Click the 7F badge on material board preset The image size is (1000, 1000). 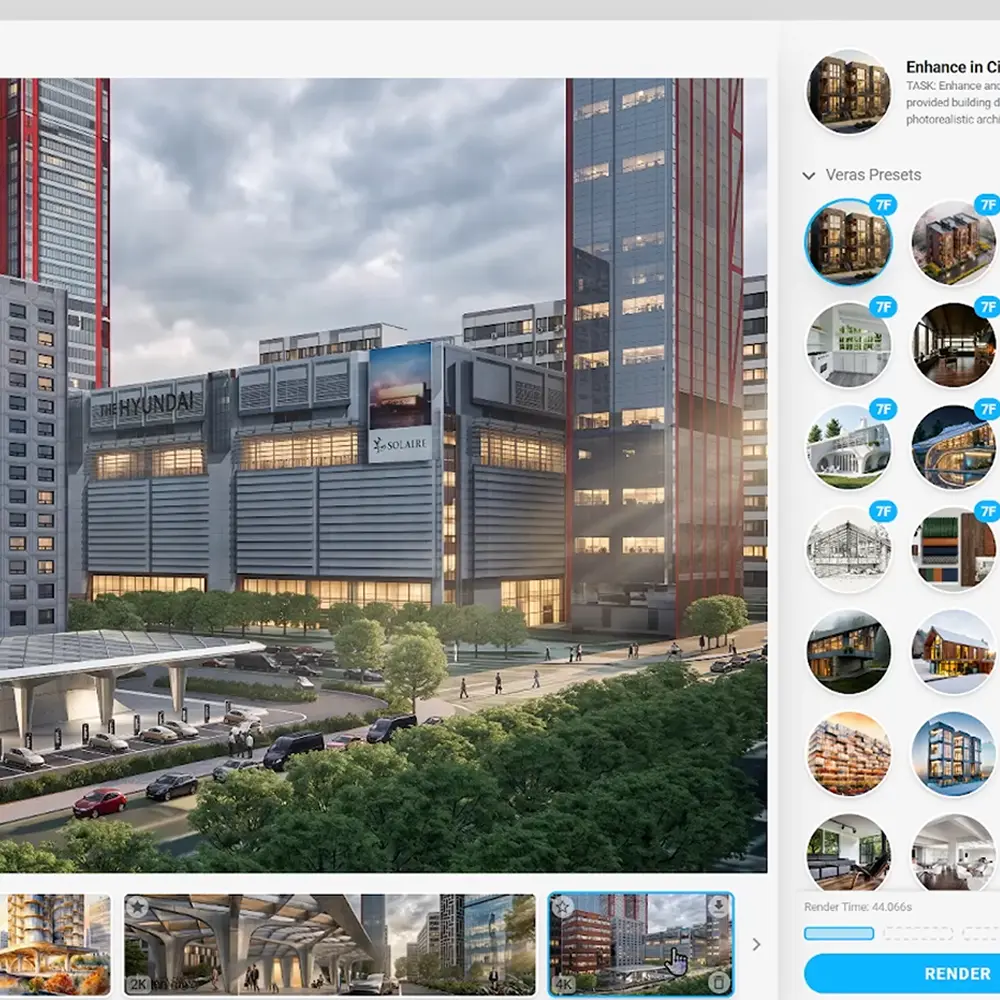tap(988, 511)
